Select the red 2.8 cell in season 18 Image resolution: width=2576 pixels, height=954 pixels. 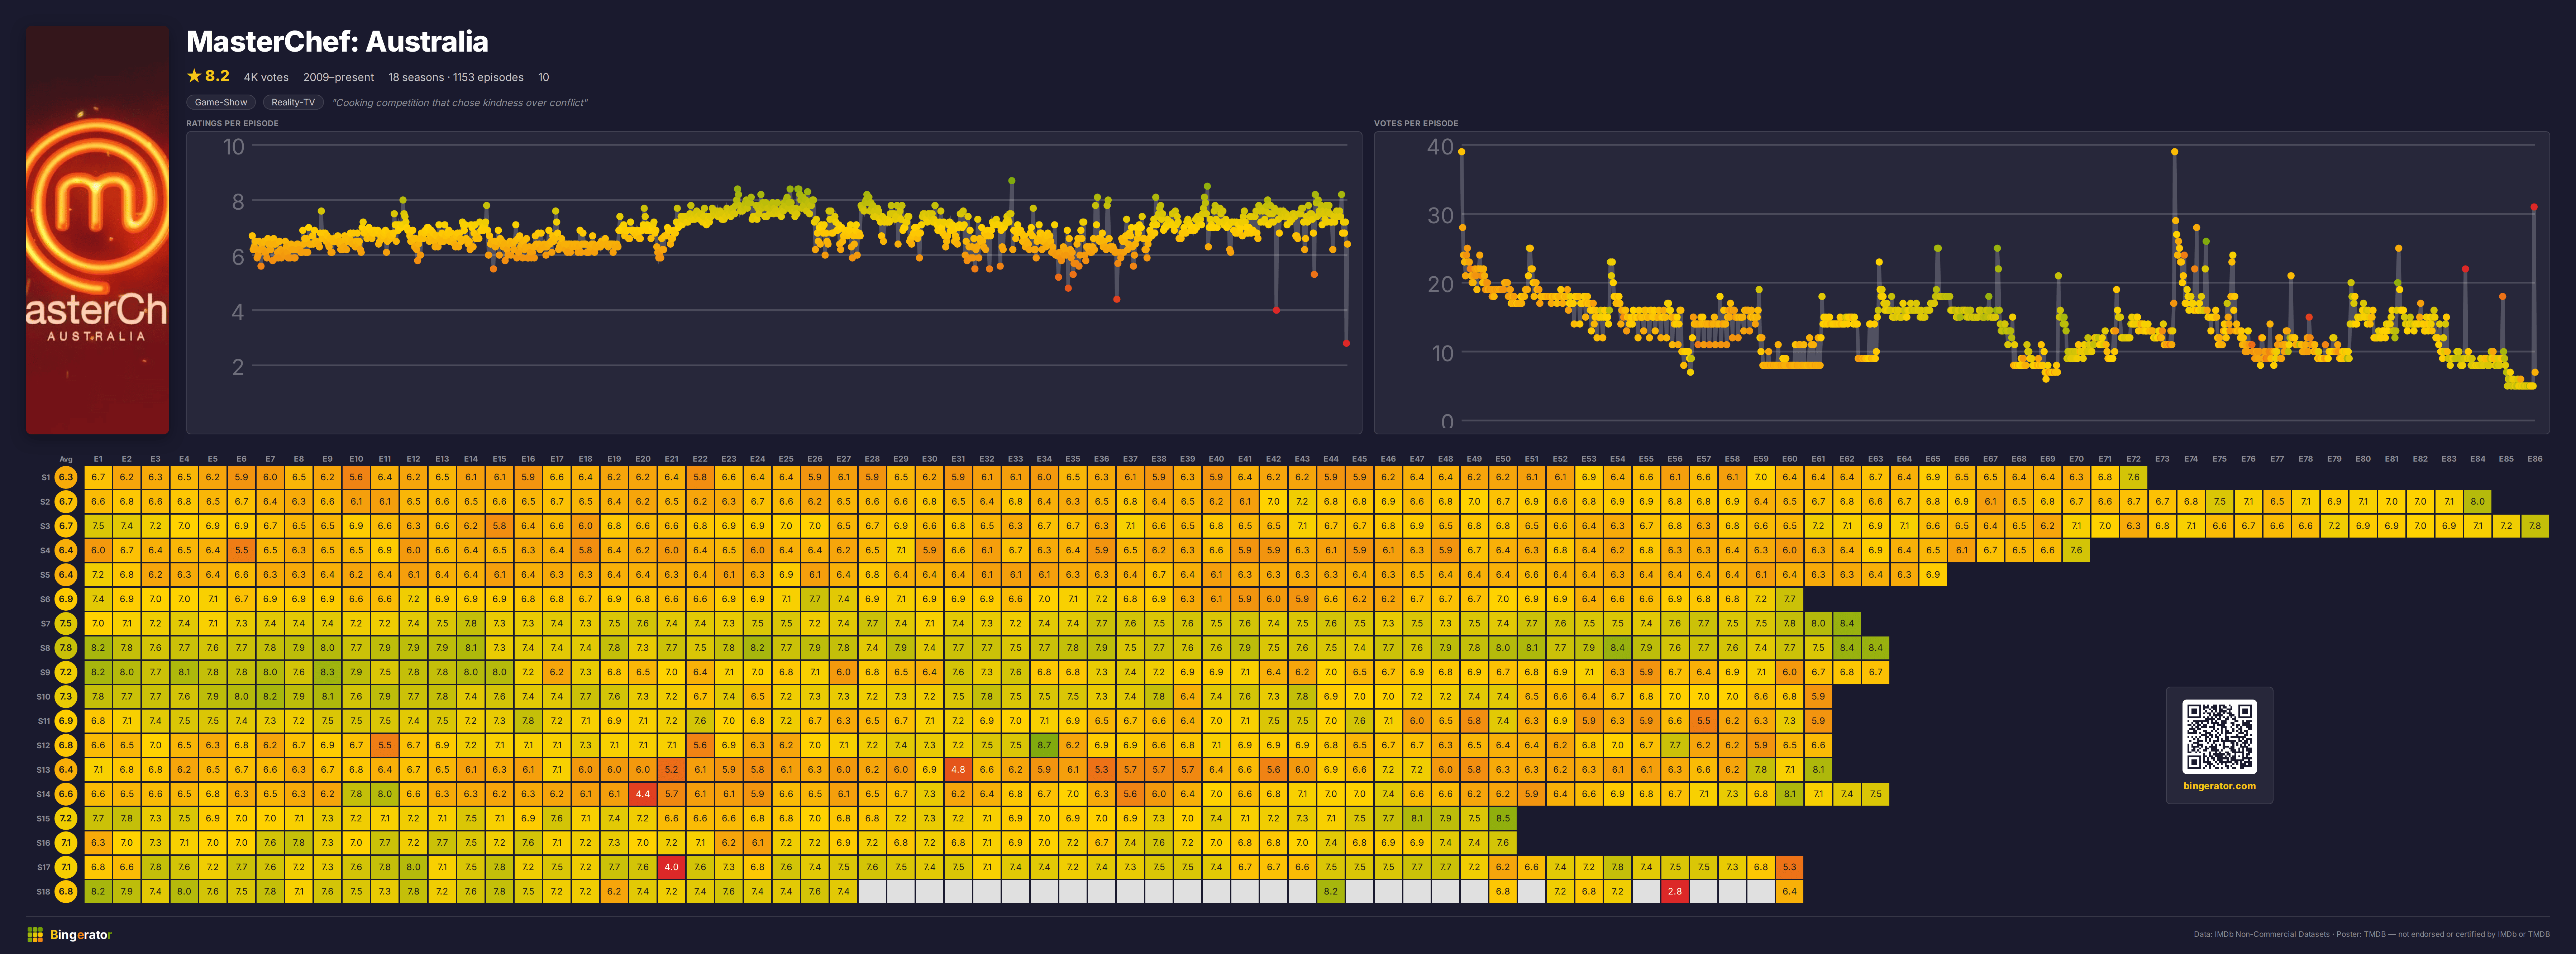tap(1675, 891)
